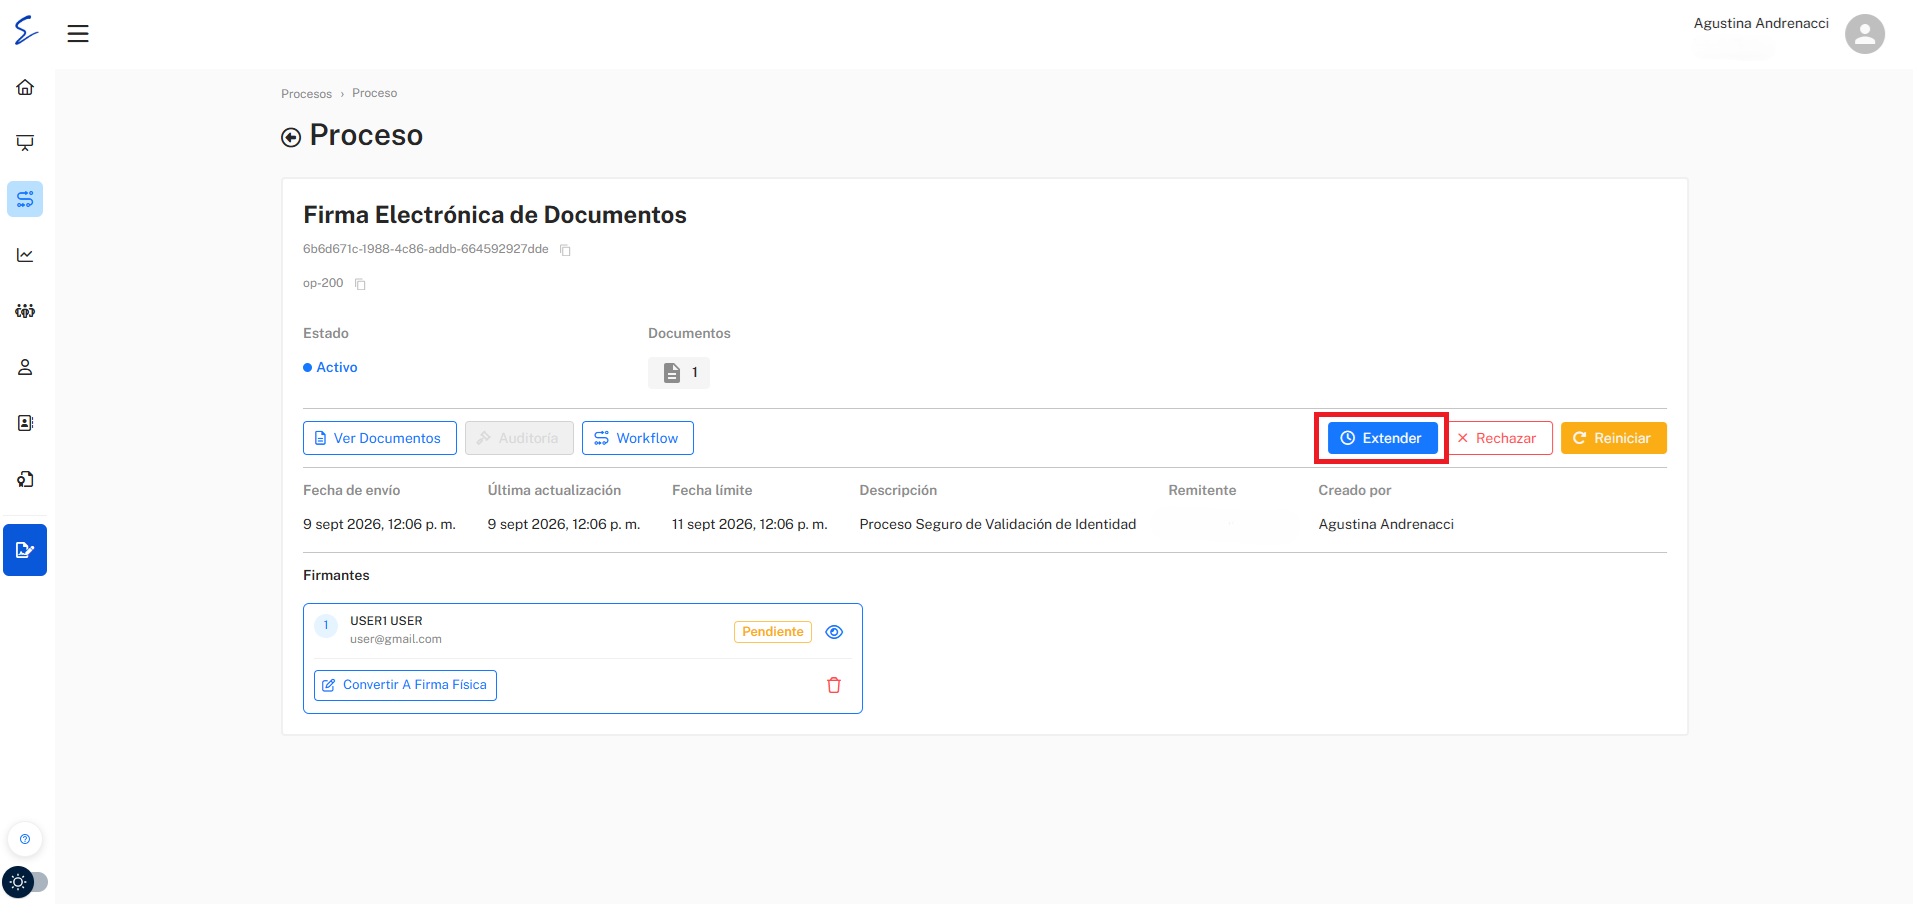
Task: Extend the process with Extender
Action: point(1382,438)
